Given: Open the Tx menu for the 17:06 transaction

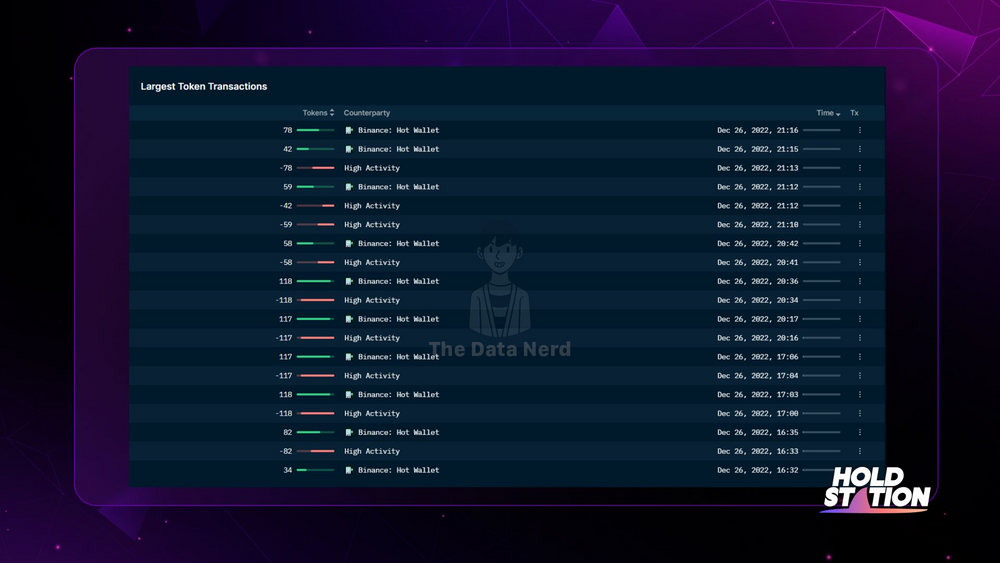Looking at the screenshot, I should coord(860,357).
